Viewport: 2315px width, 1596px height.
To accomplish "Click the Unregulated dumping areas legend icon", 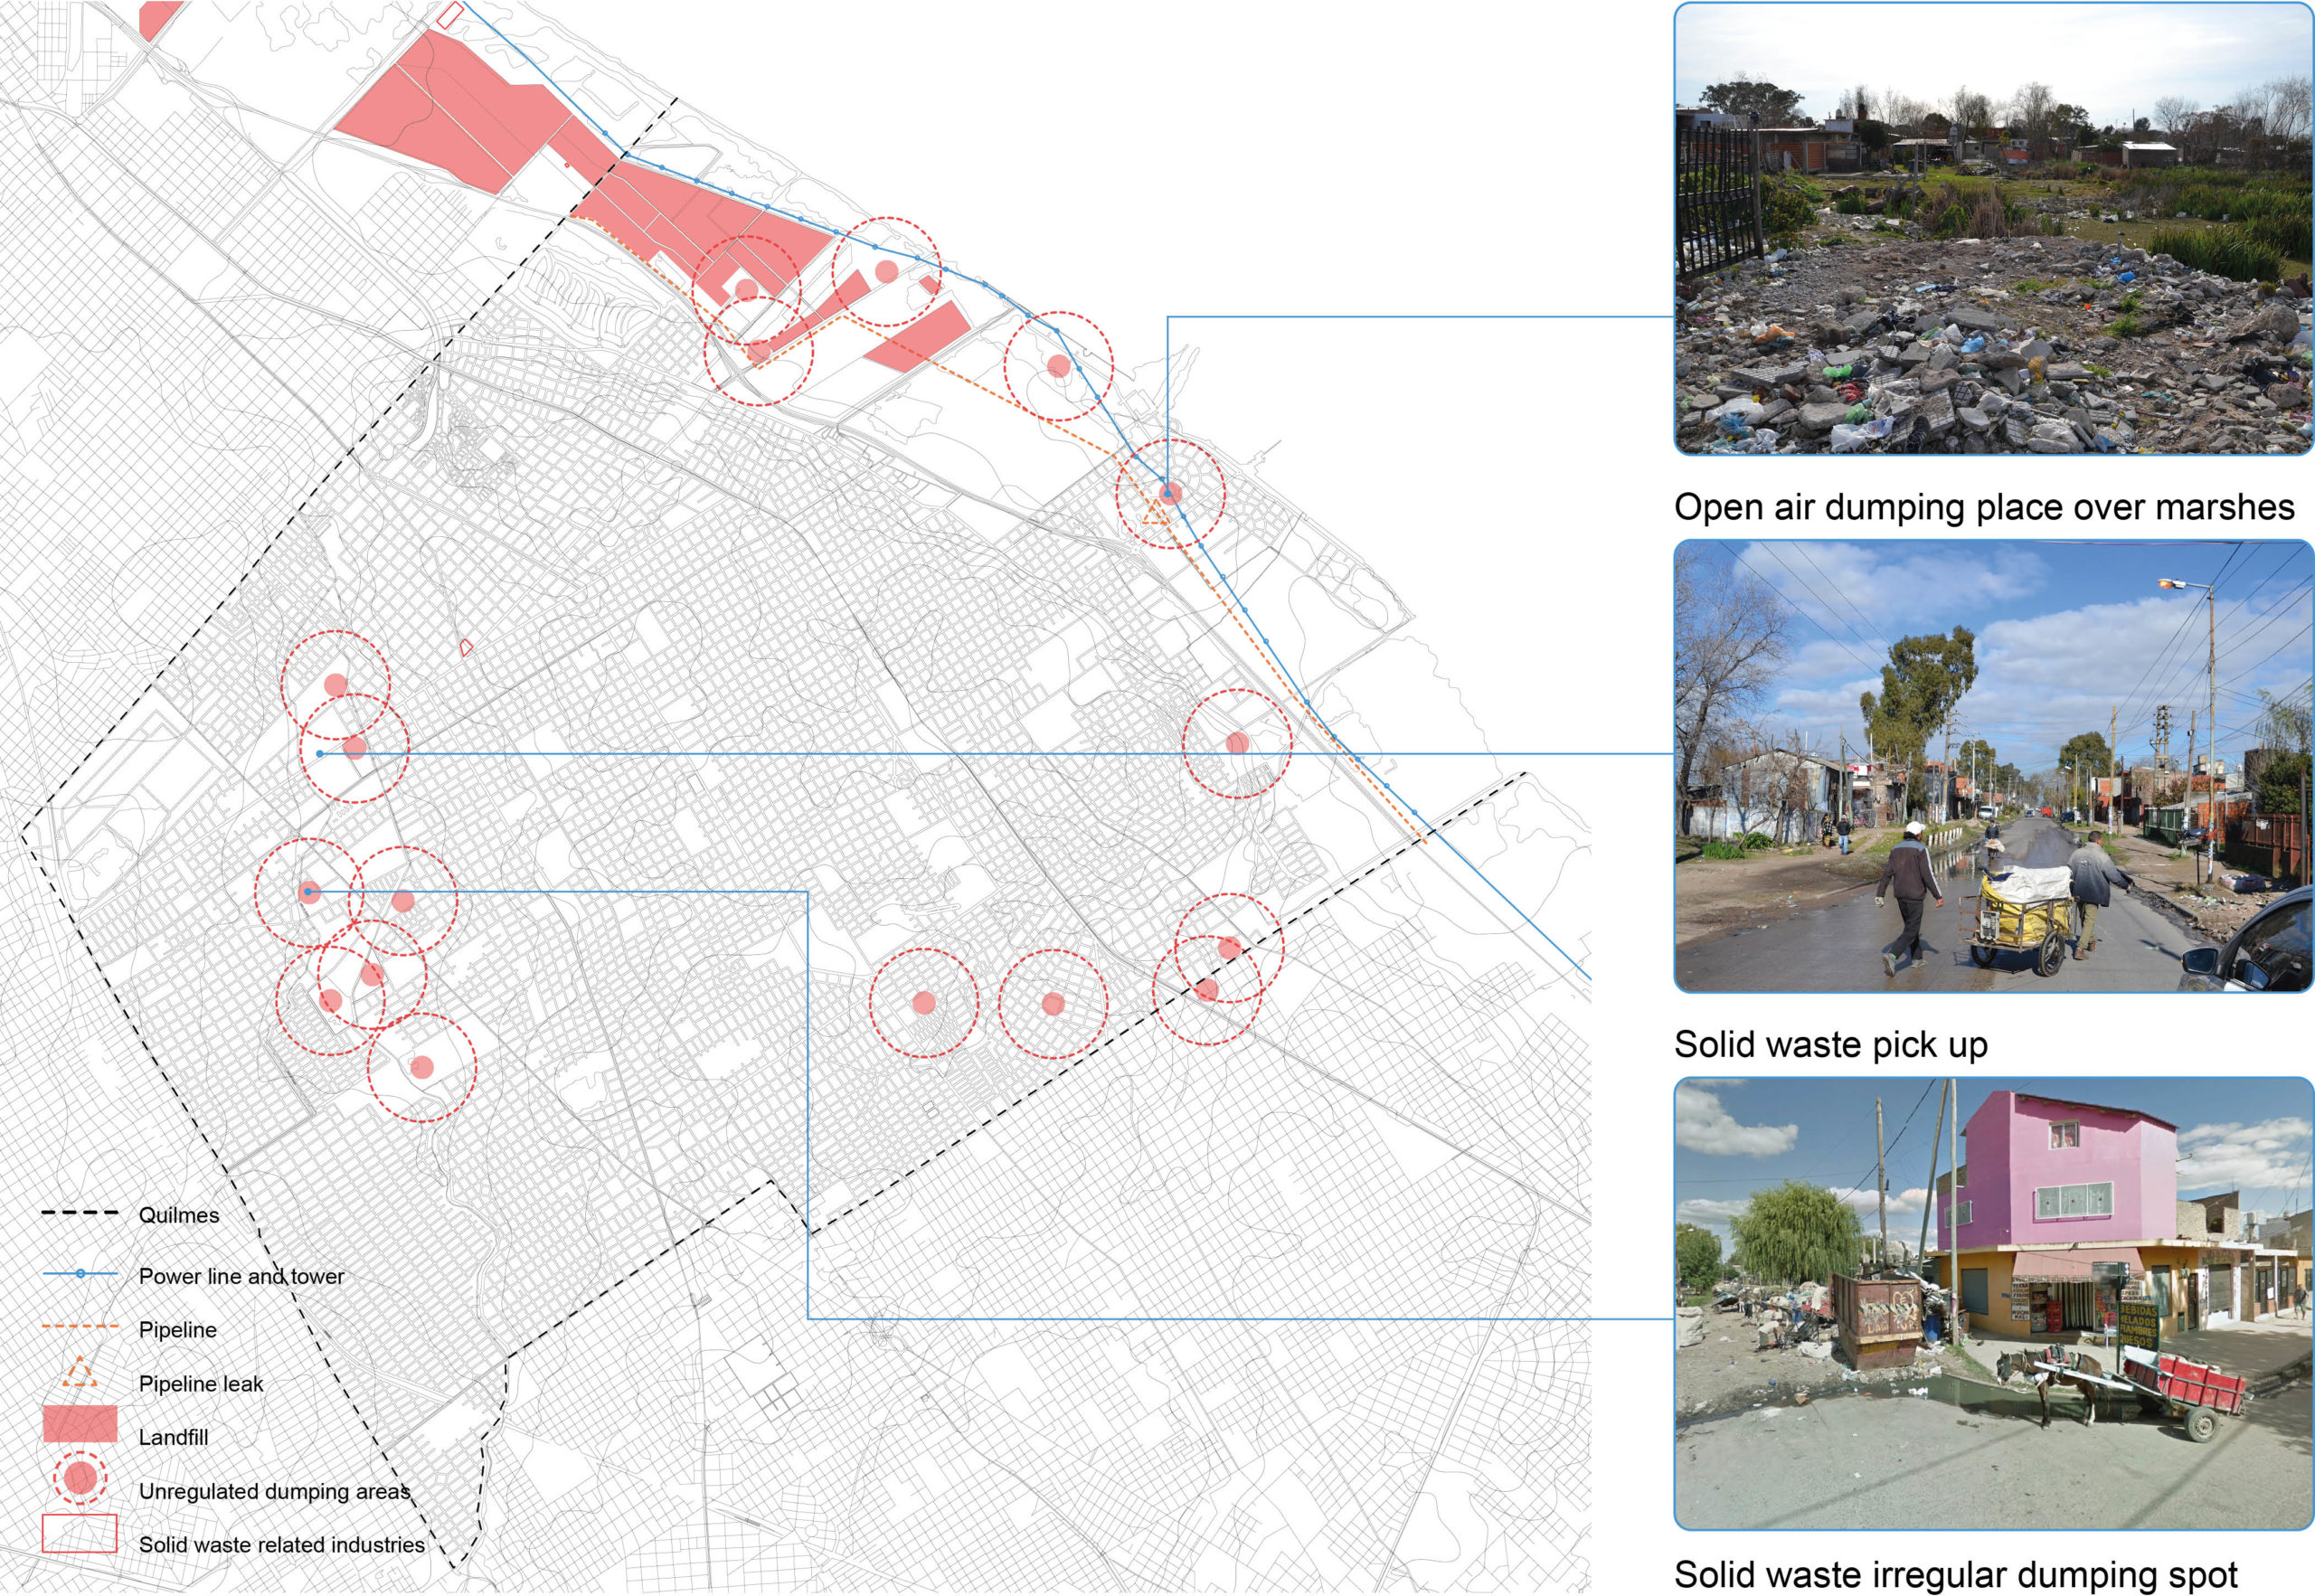I will click(80, 1478).
